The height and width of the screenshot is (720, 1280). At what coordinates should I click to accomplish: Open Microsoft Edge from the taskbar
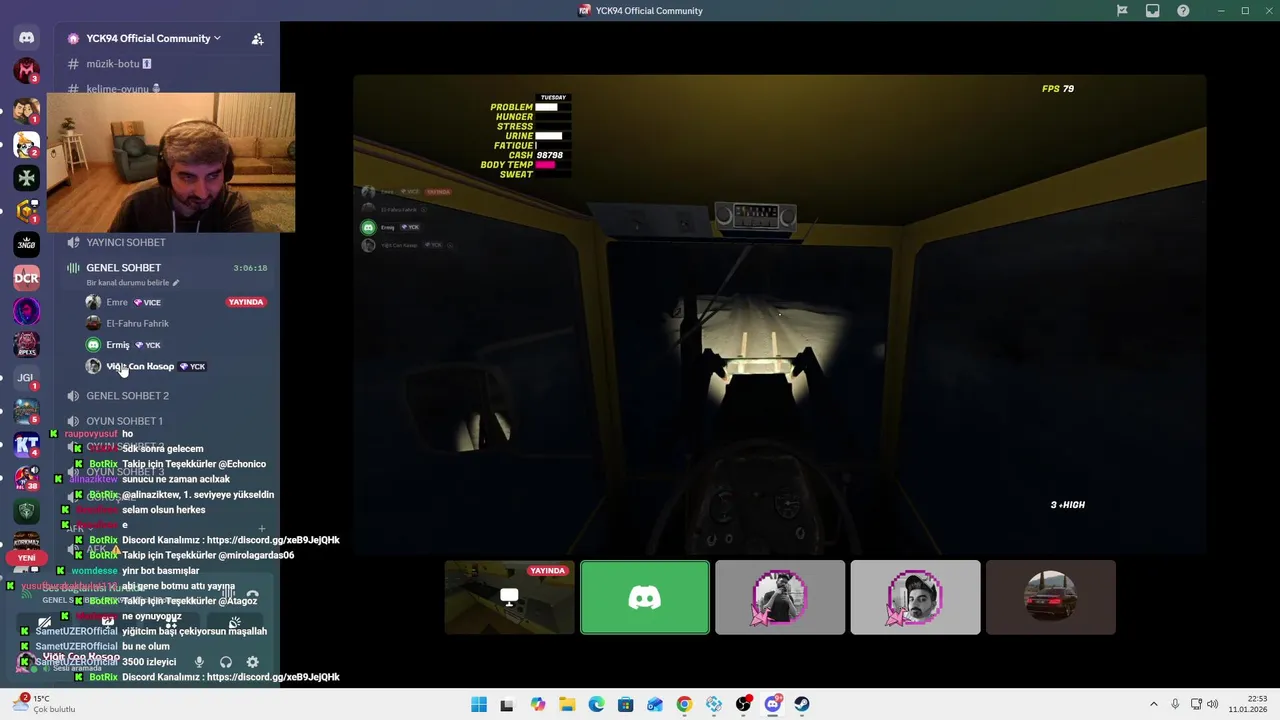[x=596, y=704]
